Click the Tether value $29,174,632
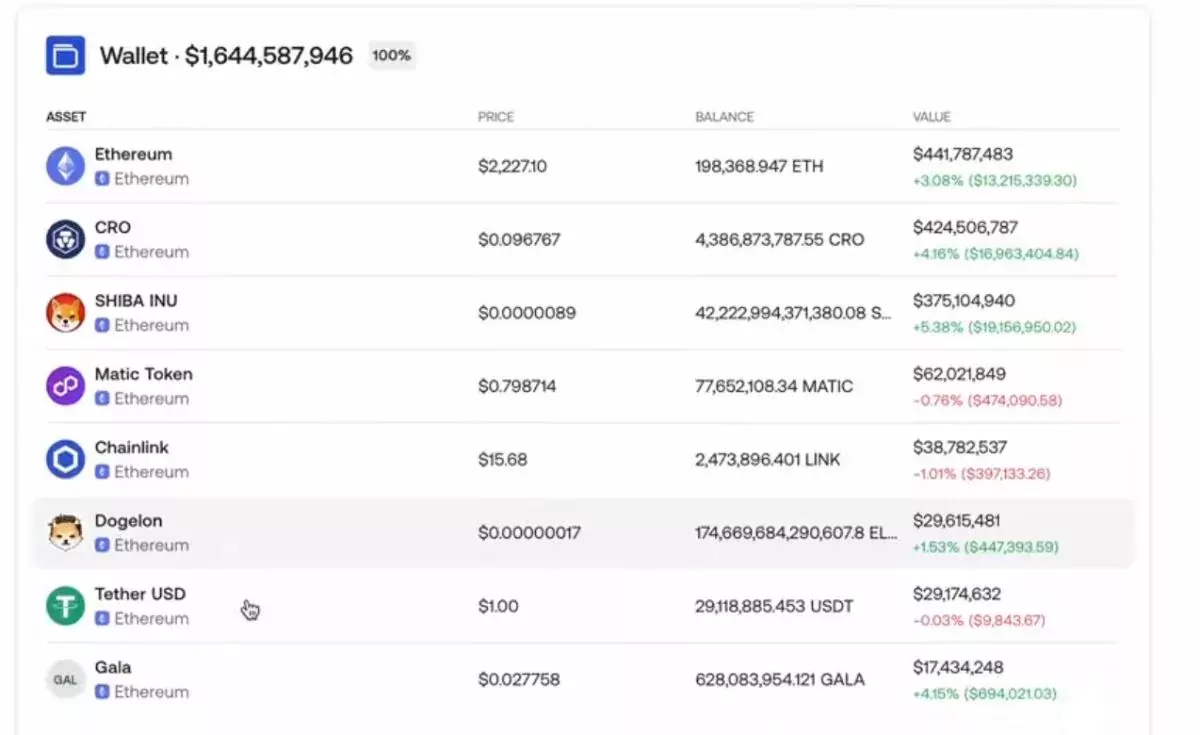1200x735 pixels. (957, 593)
